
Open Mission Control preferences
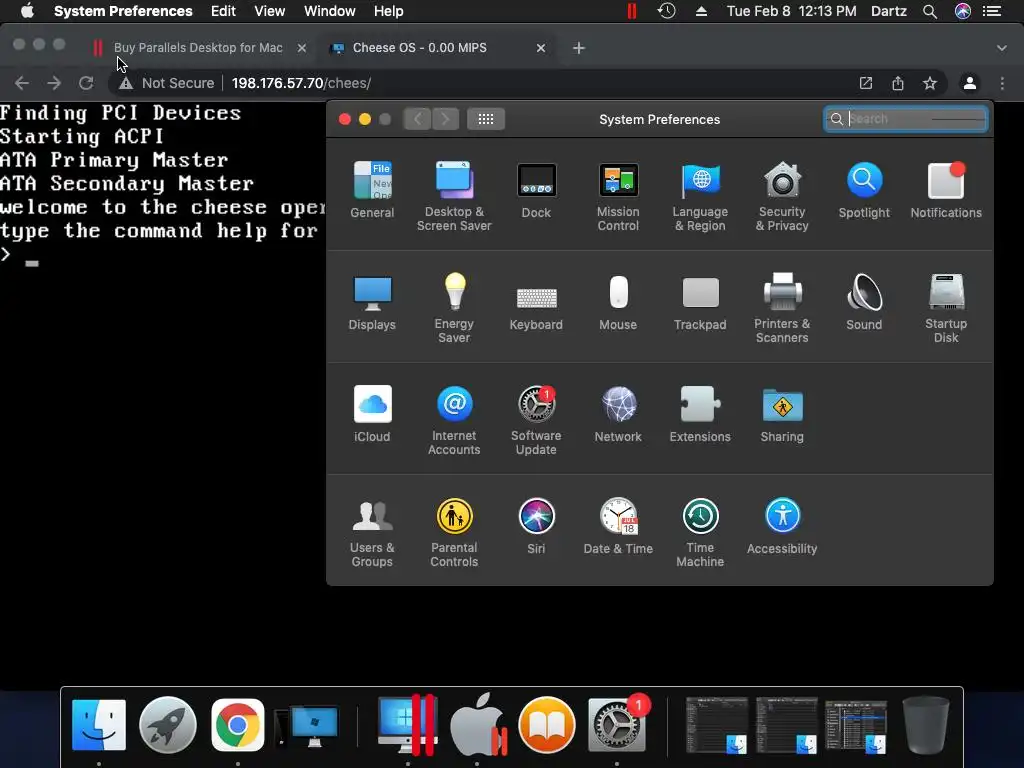click(x=618, y=196)
